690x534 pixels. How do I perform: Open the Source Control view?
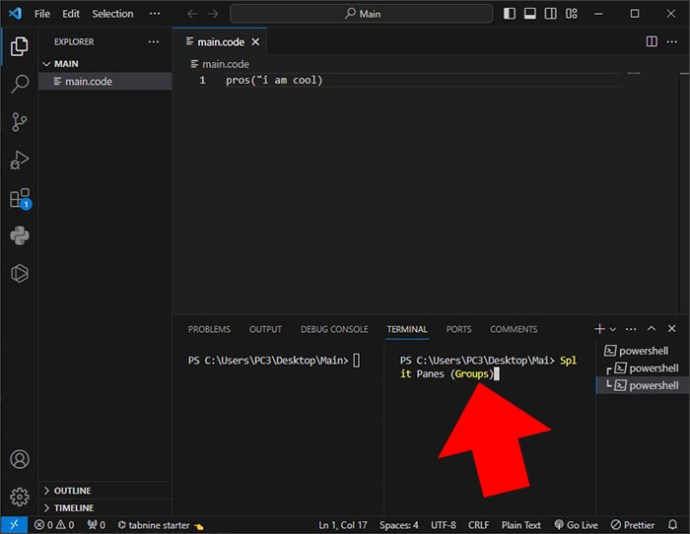[19, 122]
